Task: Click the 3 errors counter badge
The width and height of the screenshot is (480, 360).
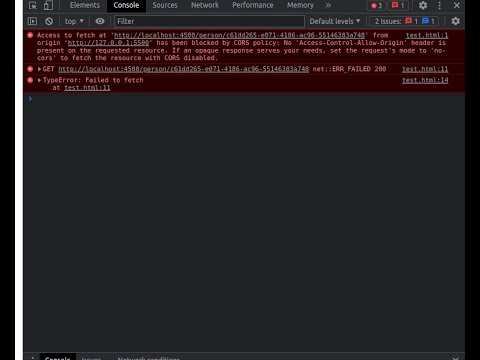Action: tap(376, 6)
